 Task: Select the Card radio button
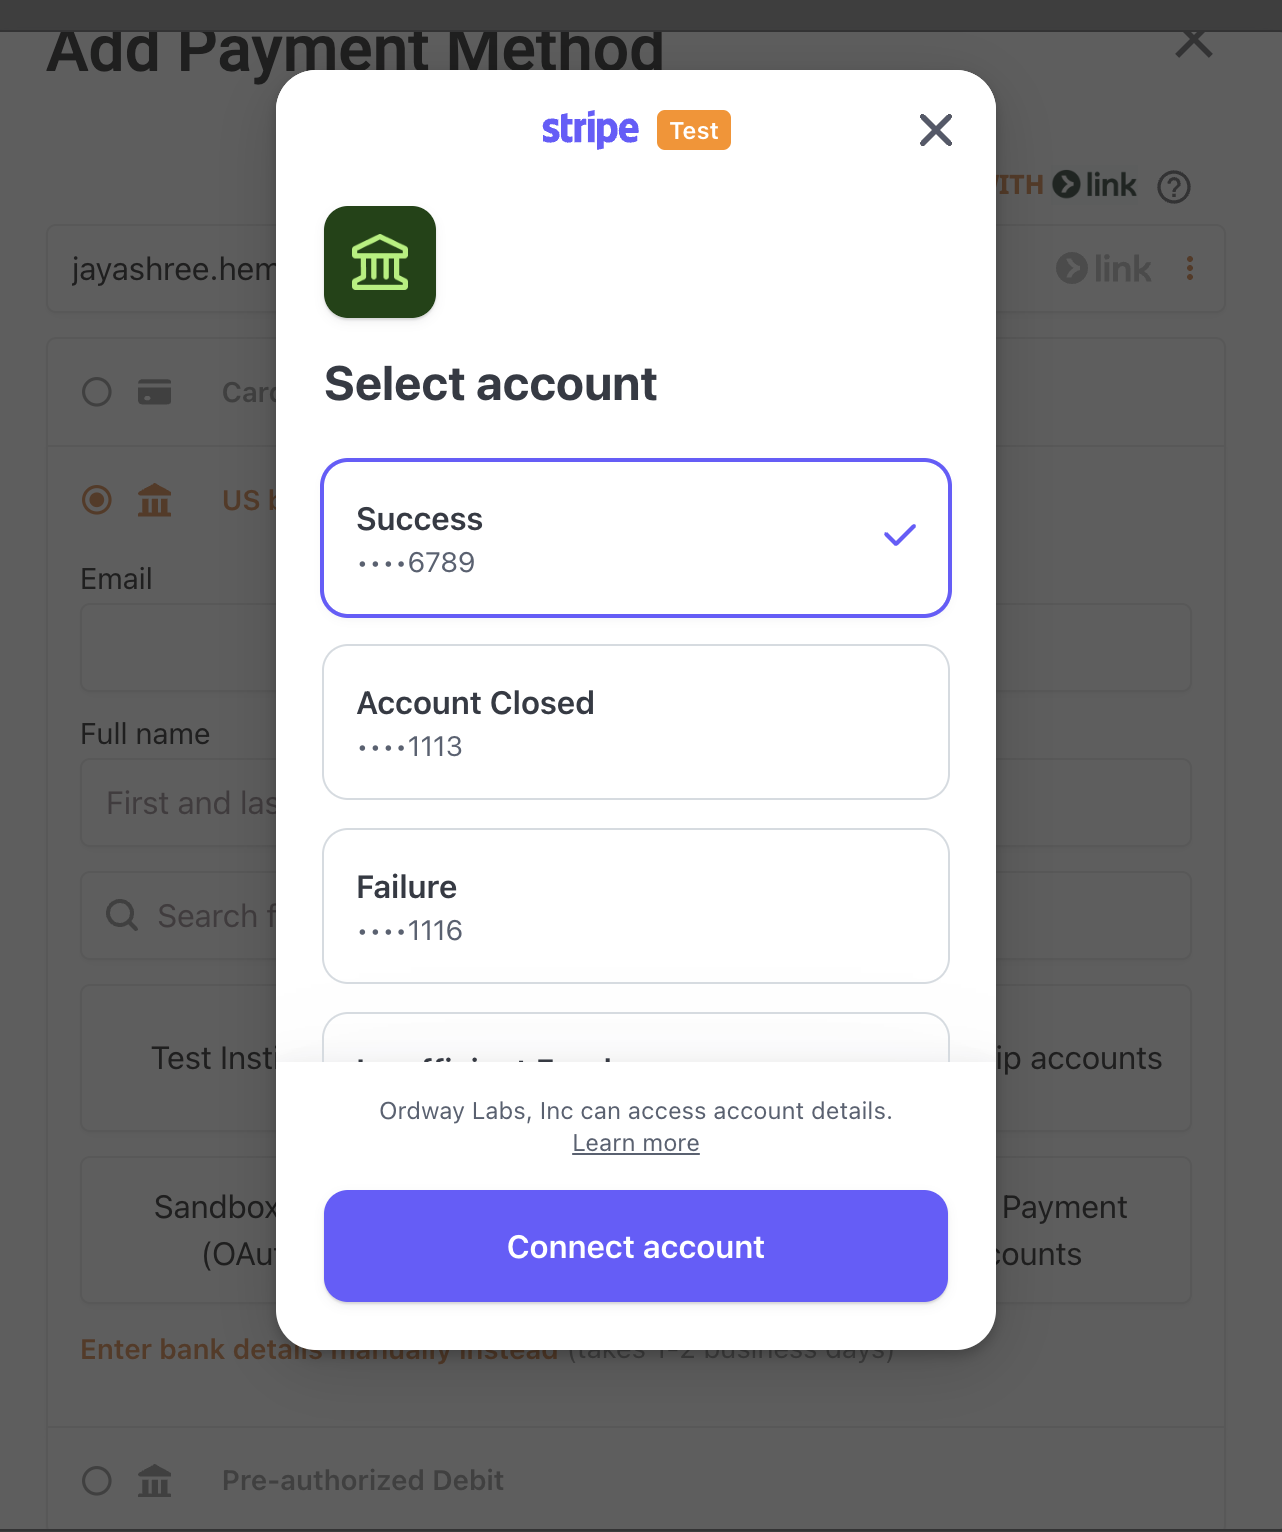(97, 392)
